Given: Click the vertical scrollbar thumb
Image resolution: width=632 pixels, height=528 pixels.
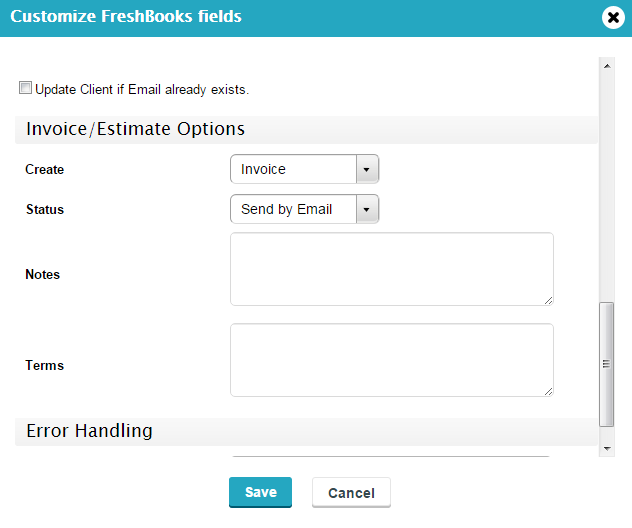Looking at the screenshot, I should click(607, 364).
